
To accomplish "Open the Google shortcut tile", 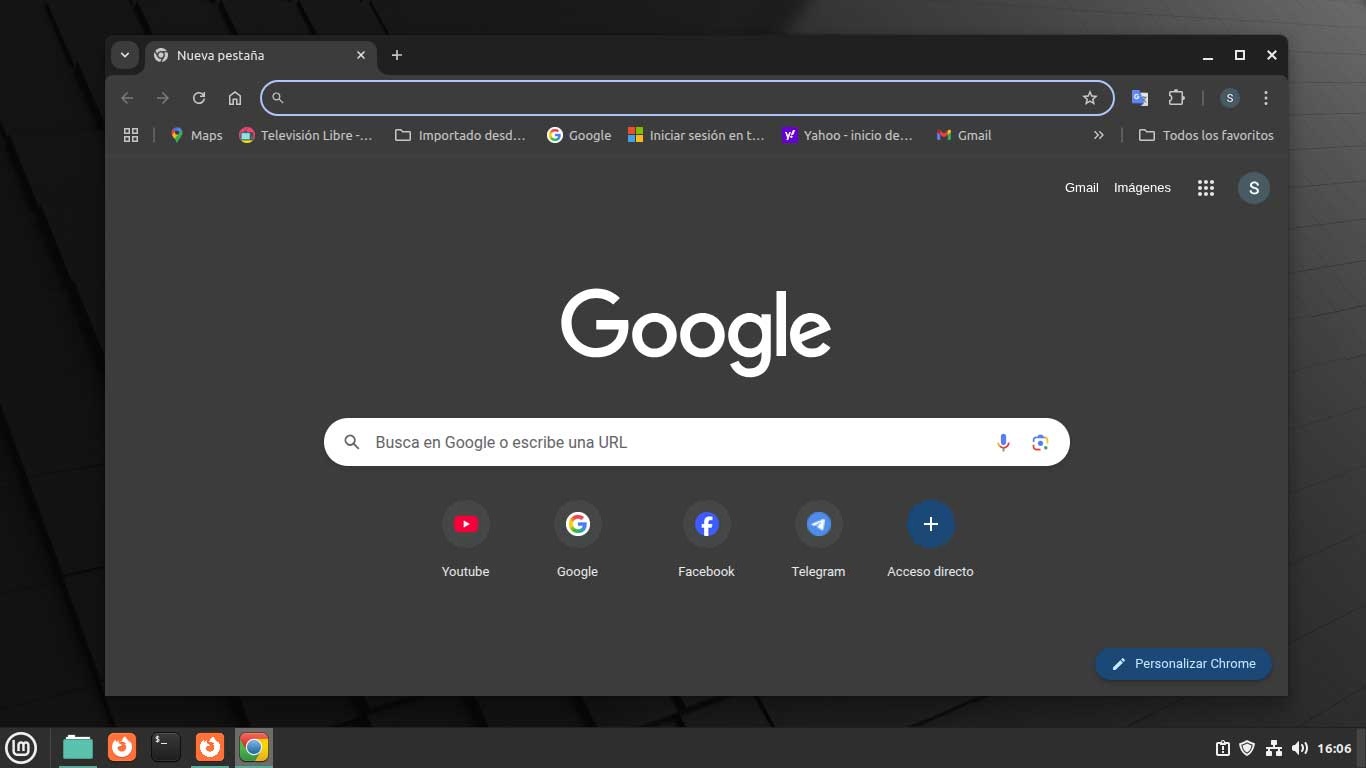I will pyautogui.click(x=578, y=541).
